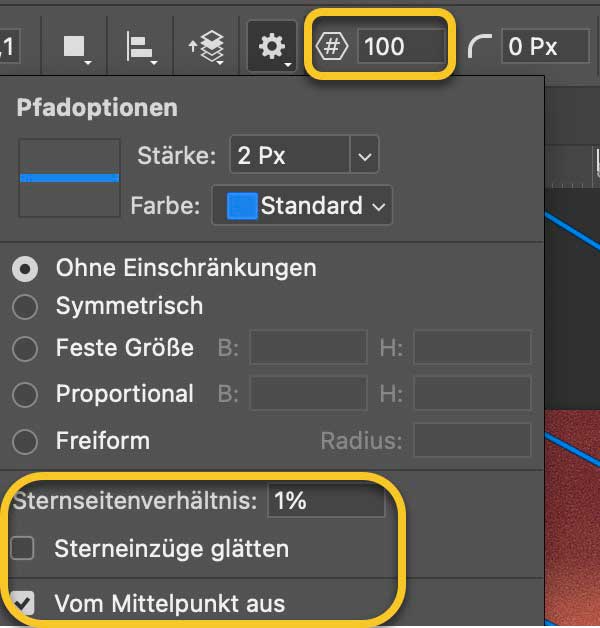This screenshot has height=628, width=600.
Task: Uncheck the Vom Mittelpunkt aus checkbox
Action: (x=22, y=603)
